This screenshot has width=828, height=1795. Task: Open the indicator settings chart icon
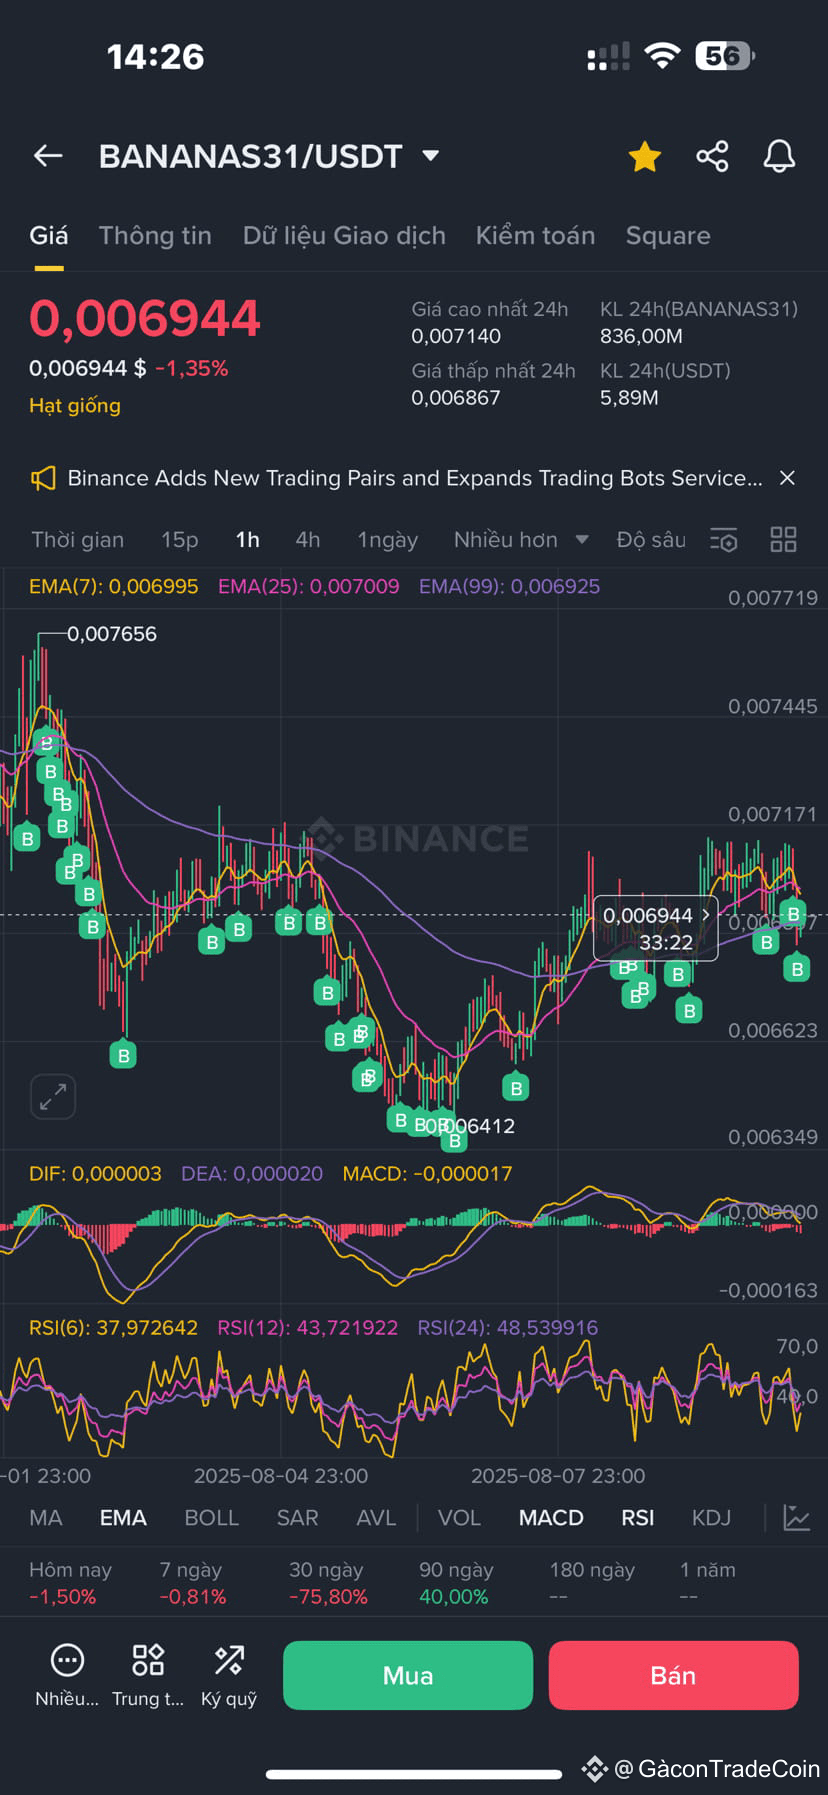[796, 1518]
